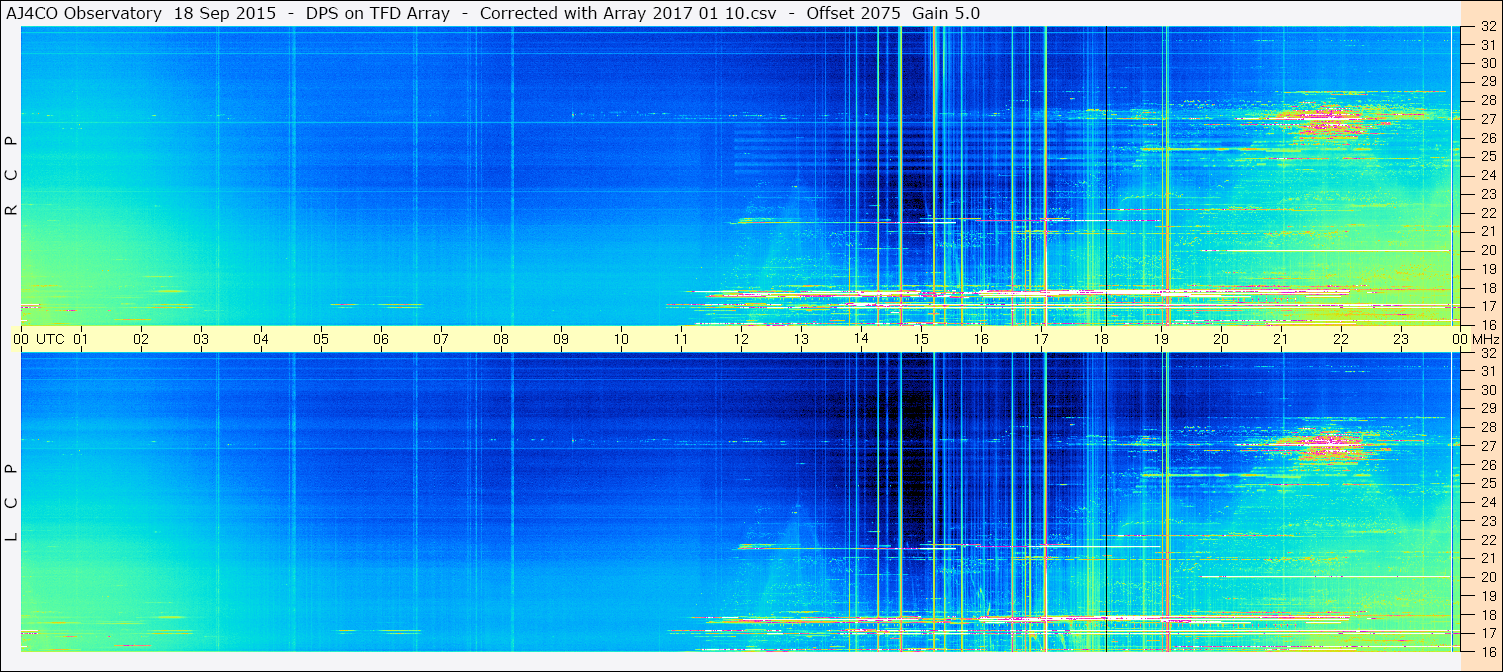The height and width of the screenshot is (672, 1503).
Task: Click the 24 MHz tick in LCP panel
Action: pyautogui.click(x=1488, y=502)
